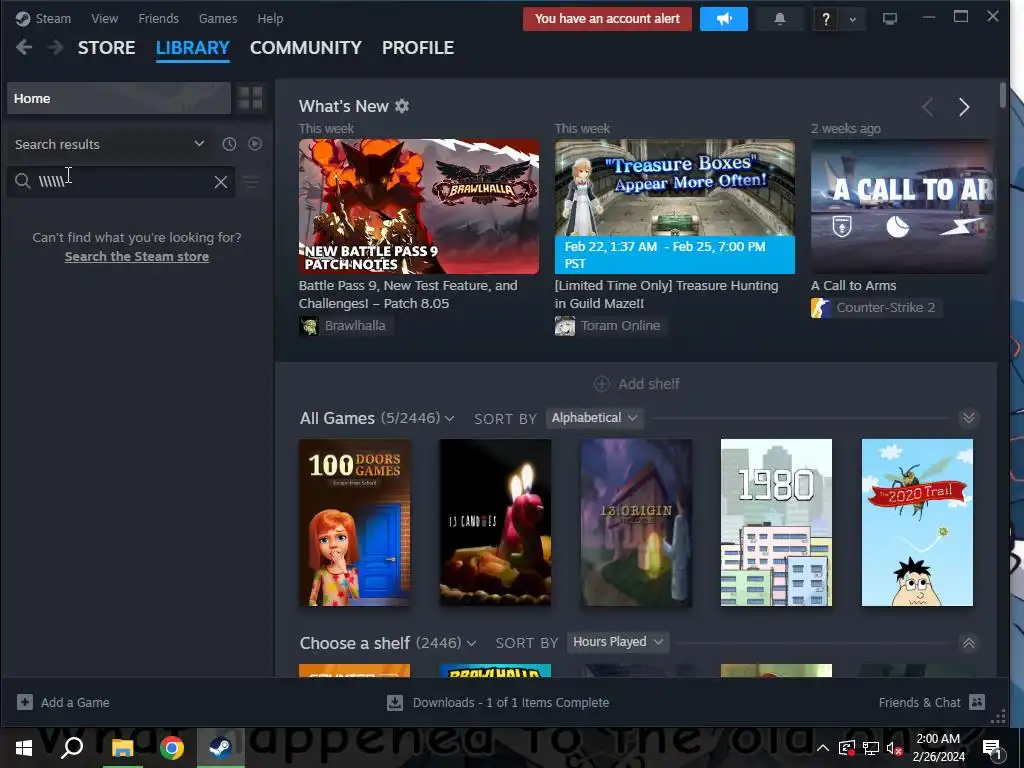Click the library vertical scrollbar

pyautogui.click(x=1002, y=95)
